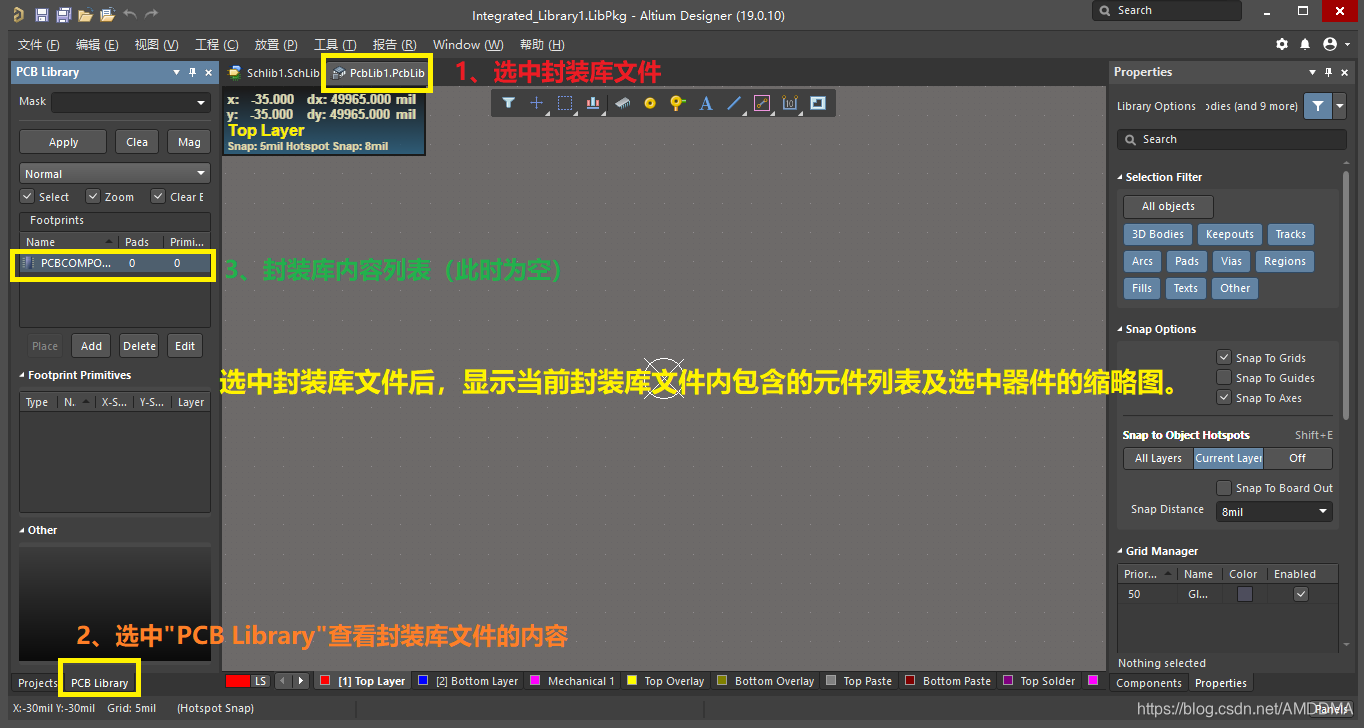Click the Place Pad tool icon
Image resolution: width=1364 pixels, height=728 pixels.
point(649,103)
